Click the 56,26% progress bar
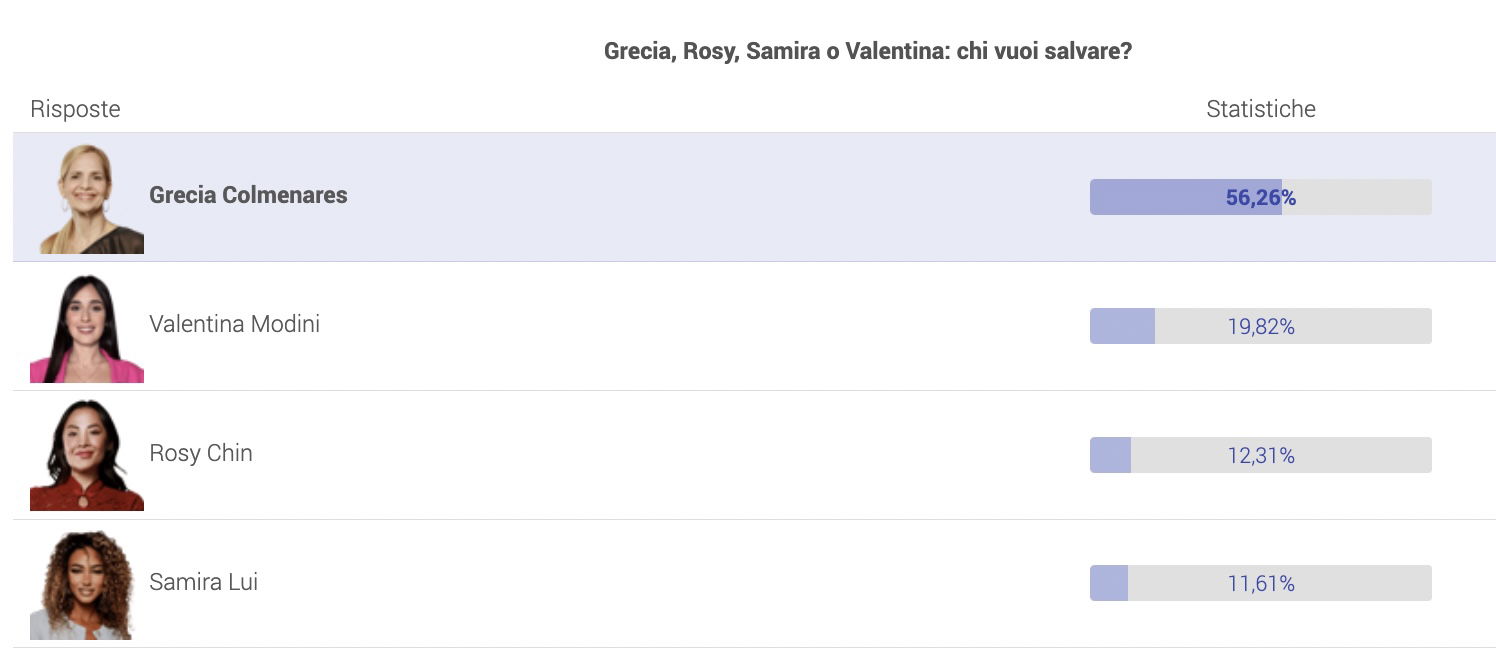 coord(1260,197)
